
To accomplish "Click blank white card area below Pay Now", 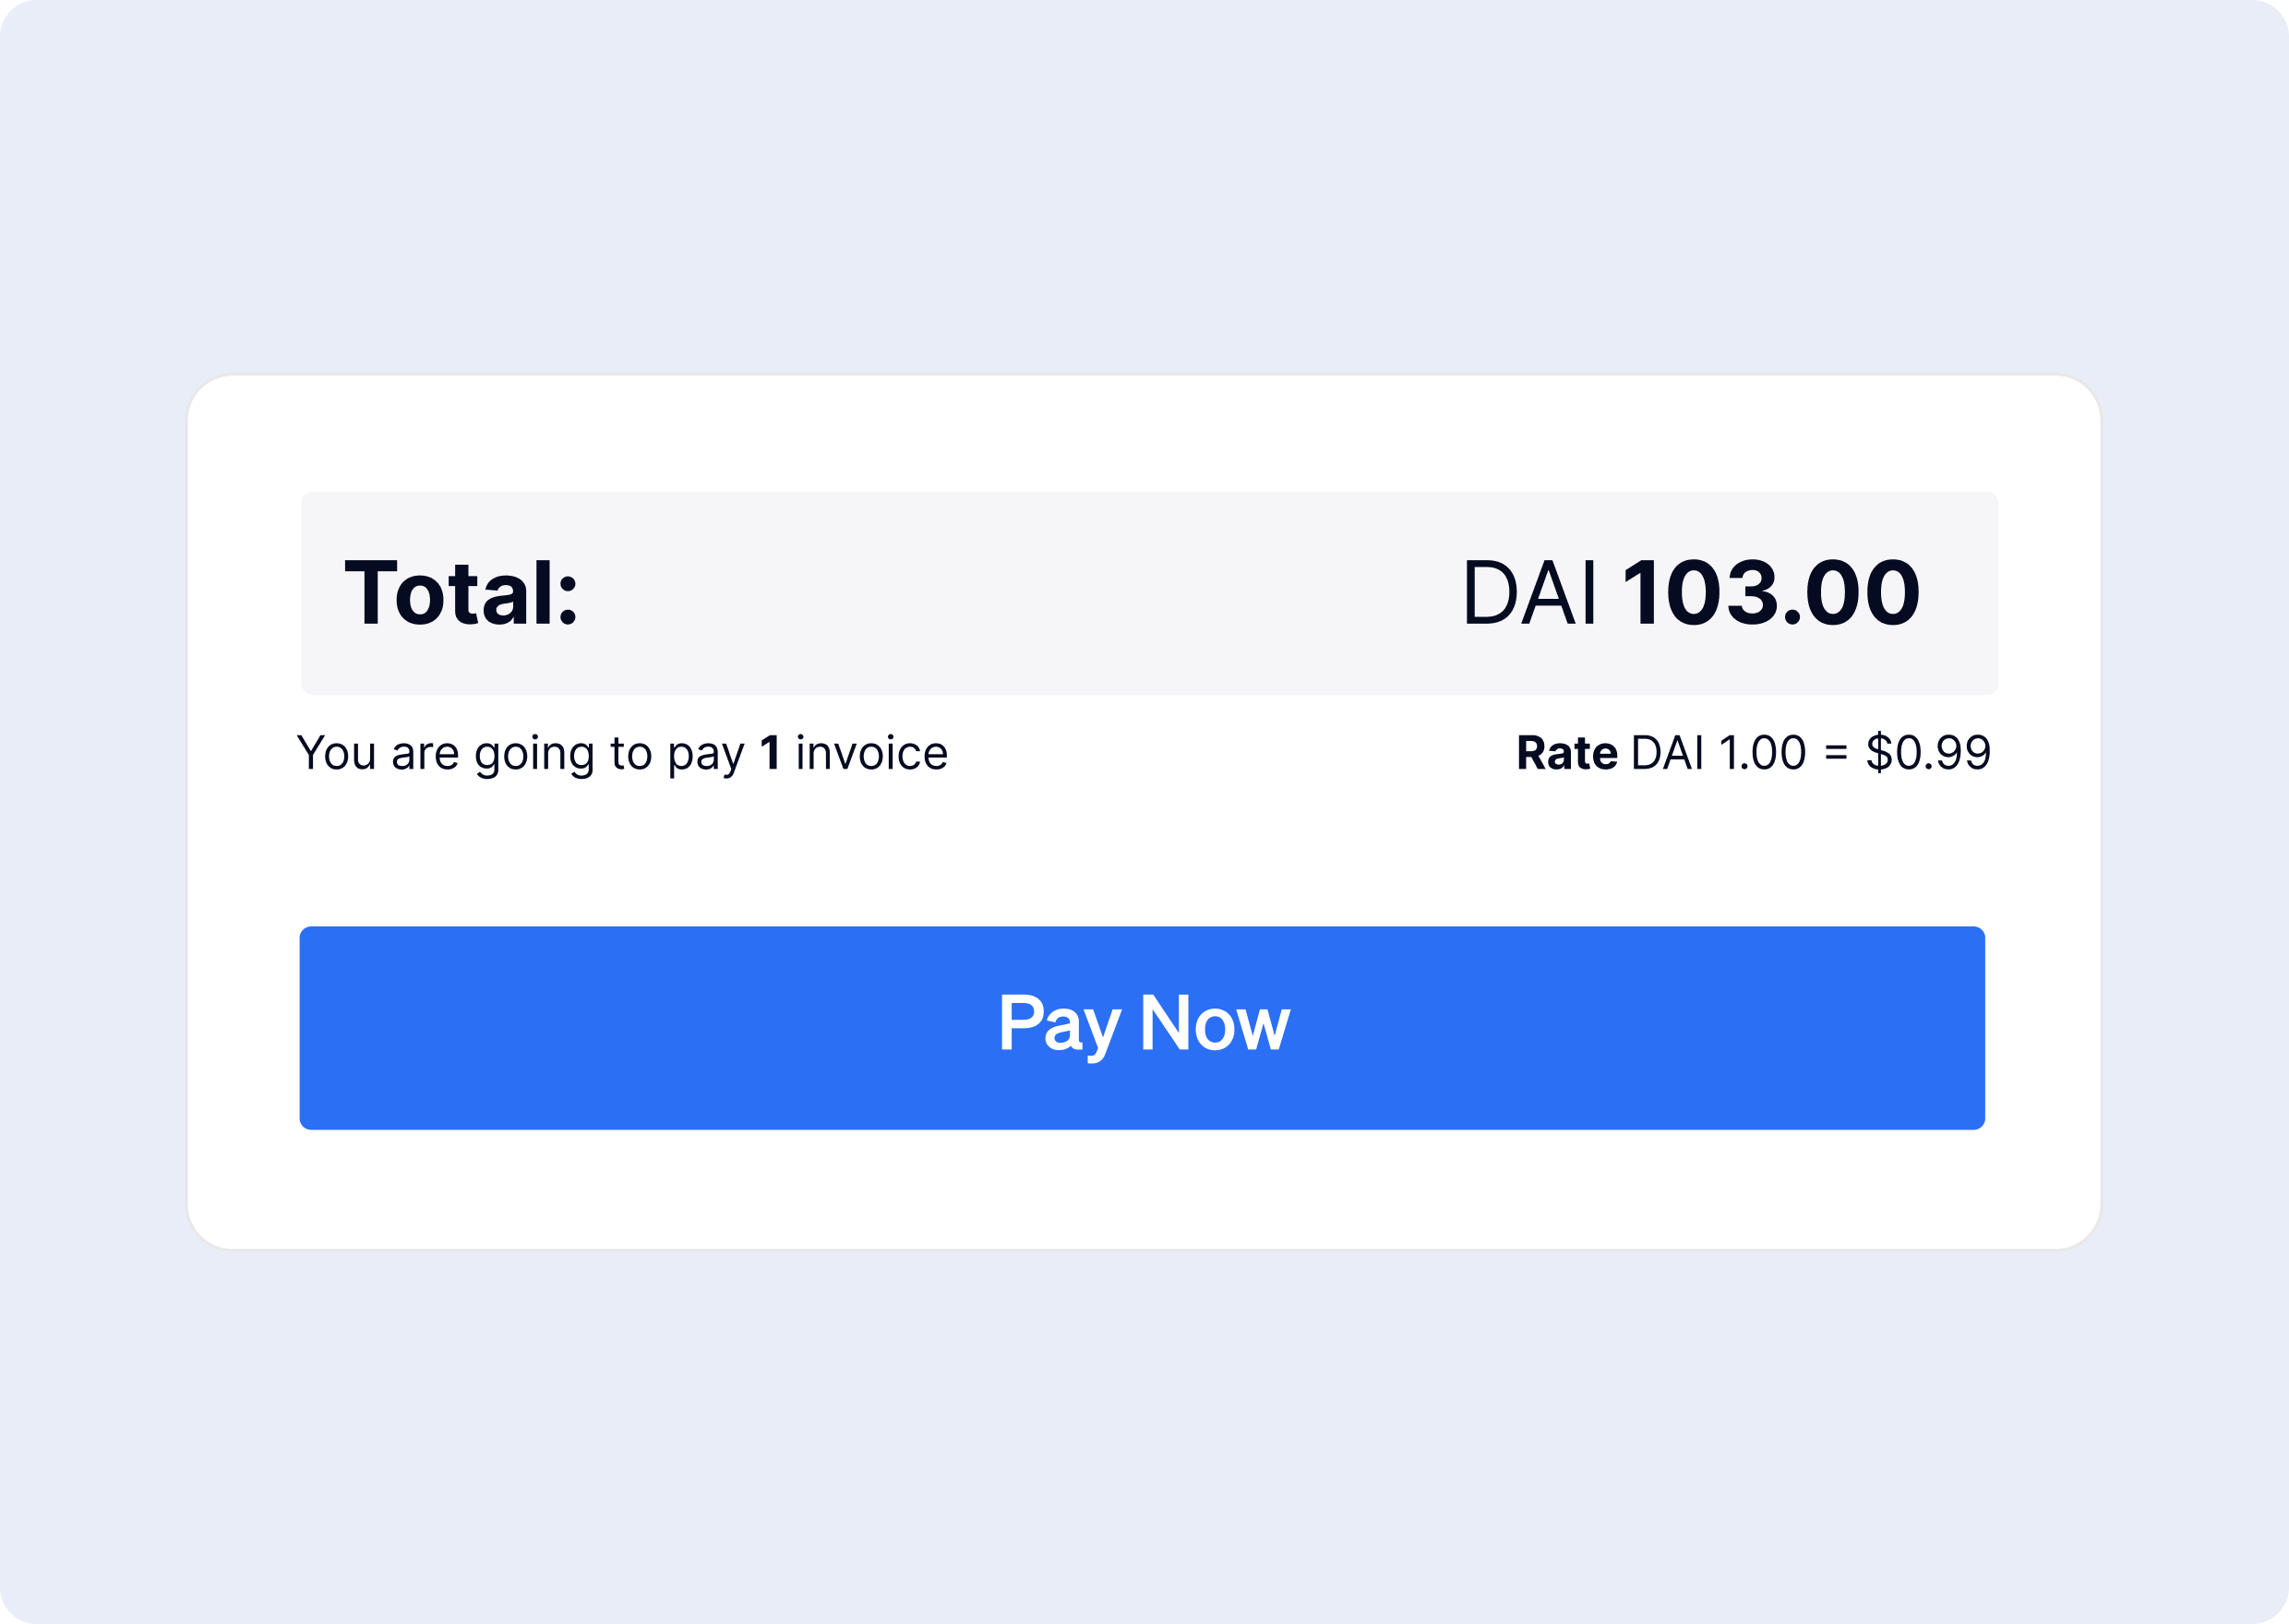I will (1142, 1190).
